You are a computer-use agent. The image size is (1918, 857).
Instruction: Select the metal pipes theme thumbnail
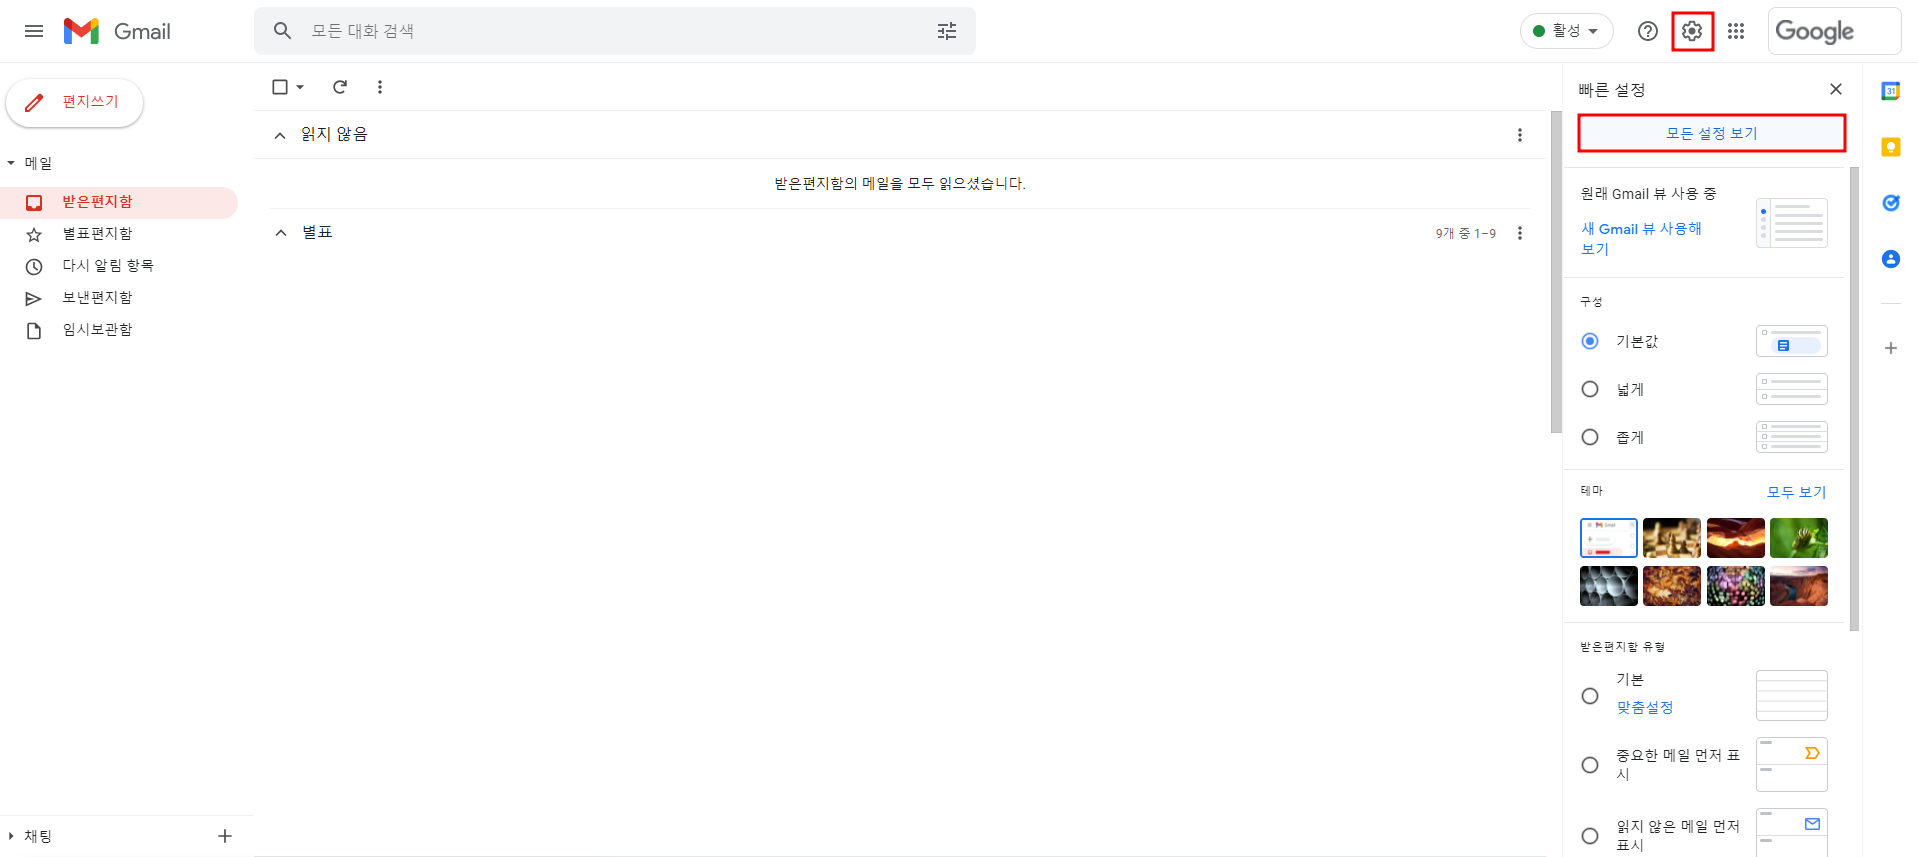click(1608, 586)
